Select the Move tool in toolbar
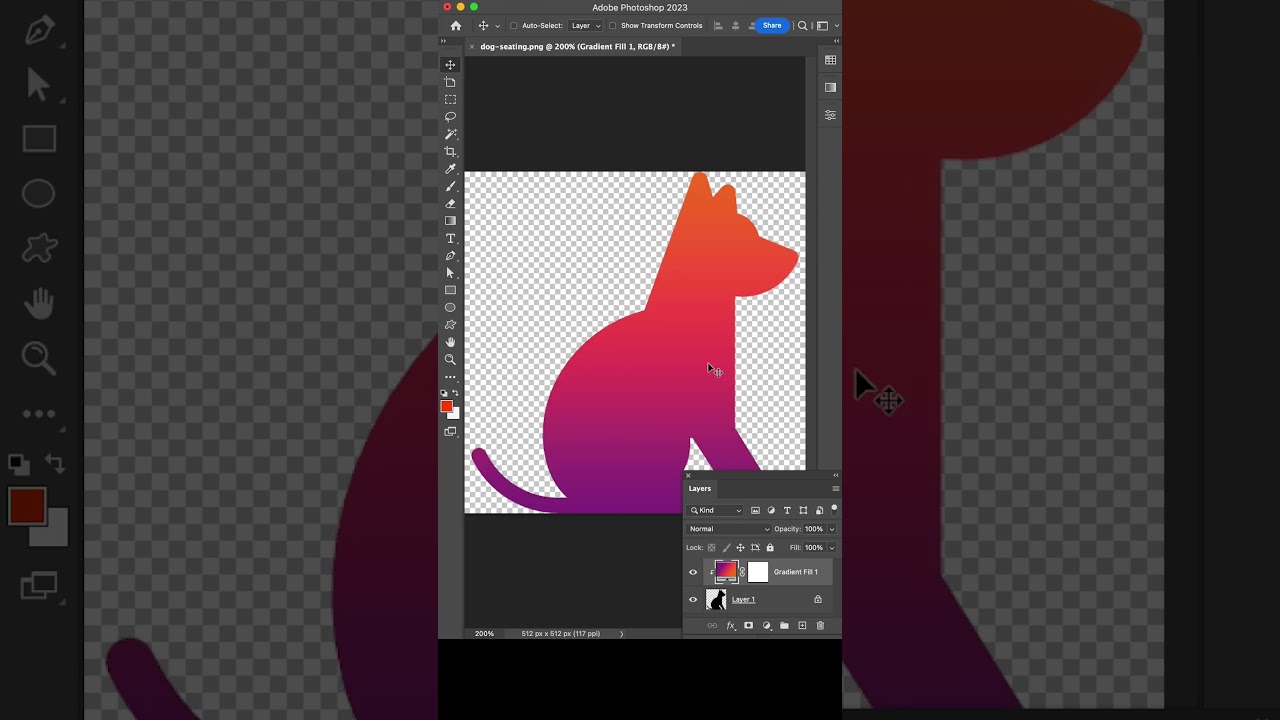The width and height of the screenshot is (1280, 720). click(x=450, y=65)
